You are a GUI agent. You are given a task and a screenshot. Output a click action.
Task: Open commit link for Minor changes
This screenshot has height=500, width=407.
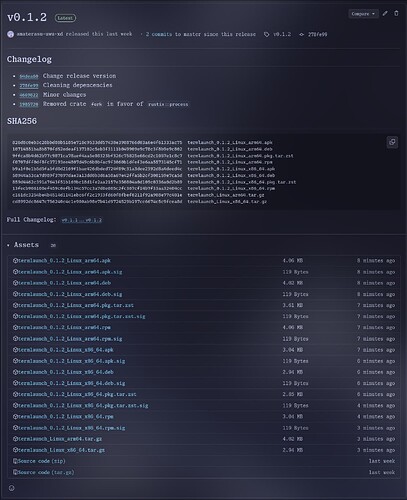click(x=29, y=95)
